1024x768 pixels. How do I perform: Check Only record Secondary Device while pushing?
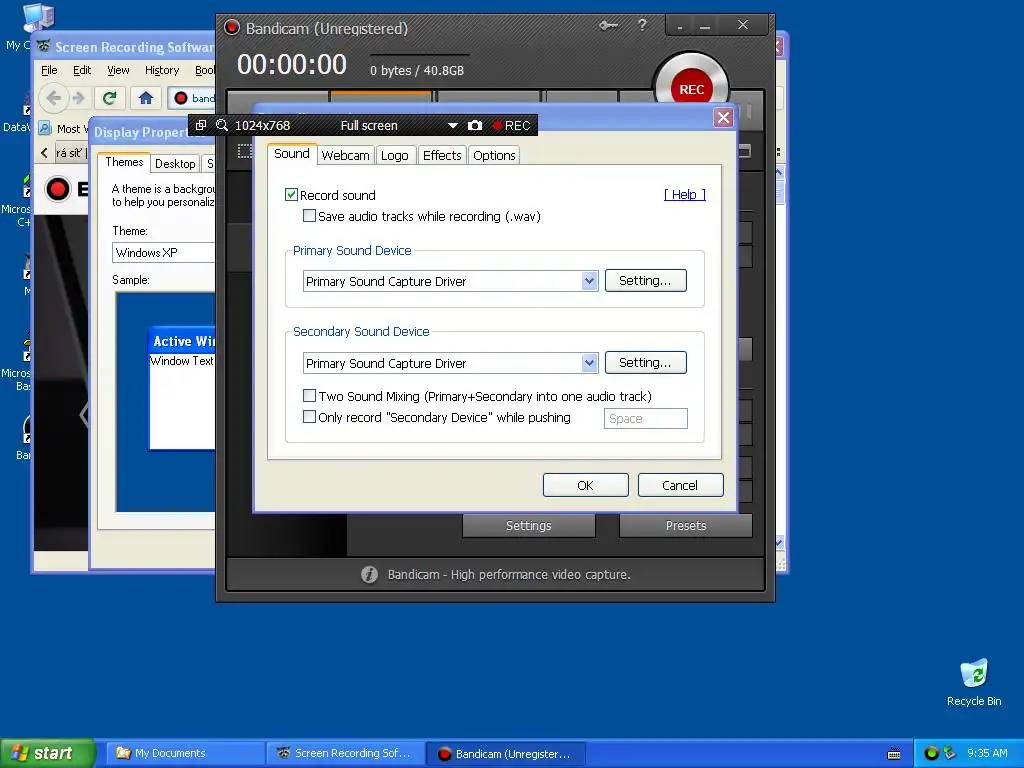[310, 417]
